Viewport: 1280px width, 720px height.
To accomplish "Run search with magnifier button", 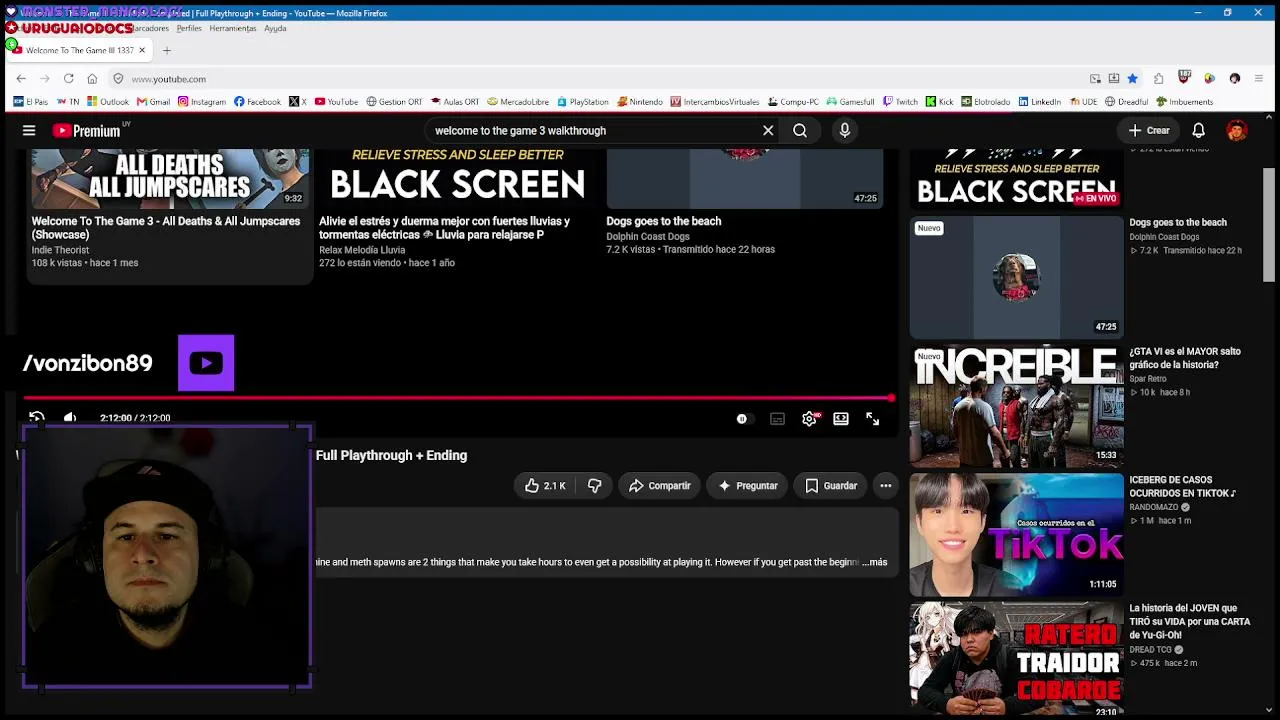I will pos(800,130).
